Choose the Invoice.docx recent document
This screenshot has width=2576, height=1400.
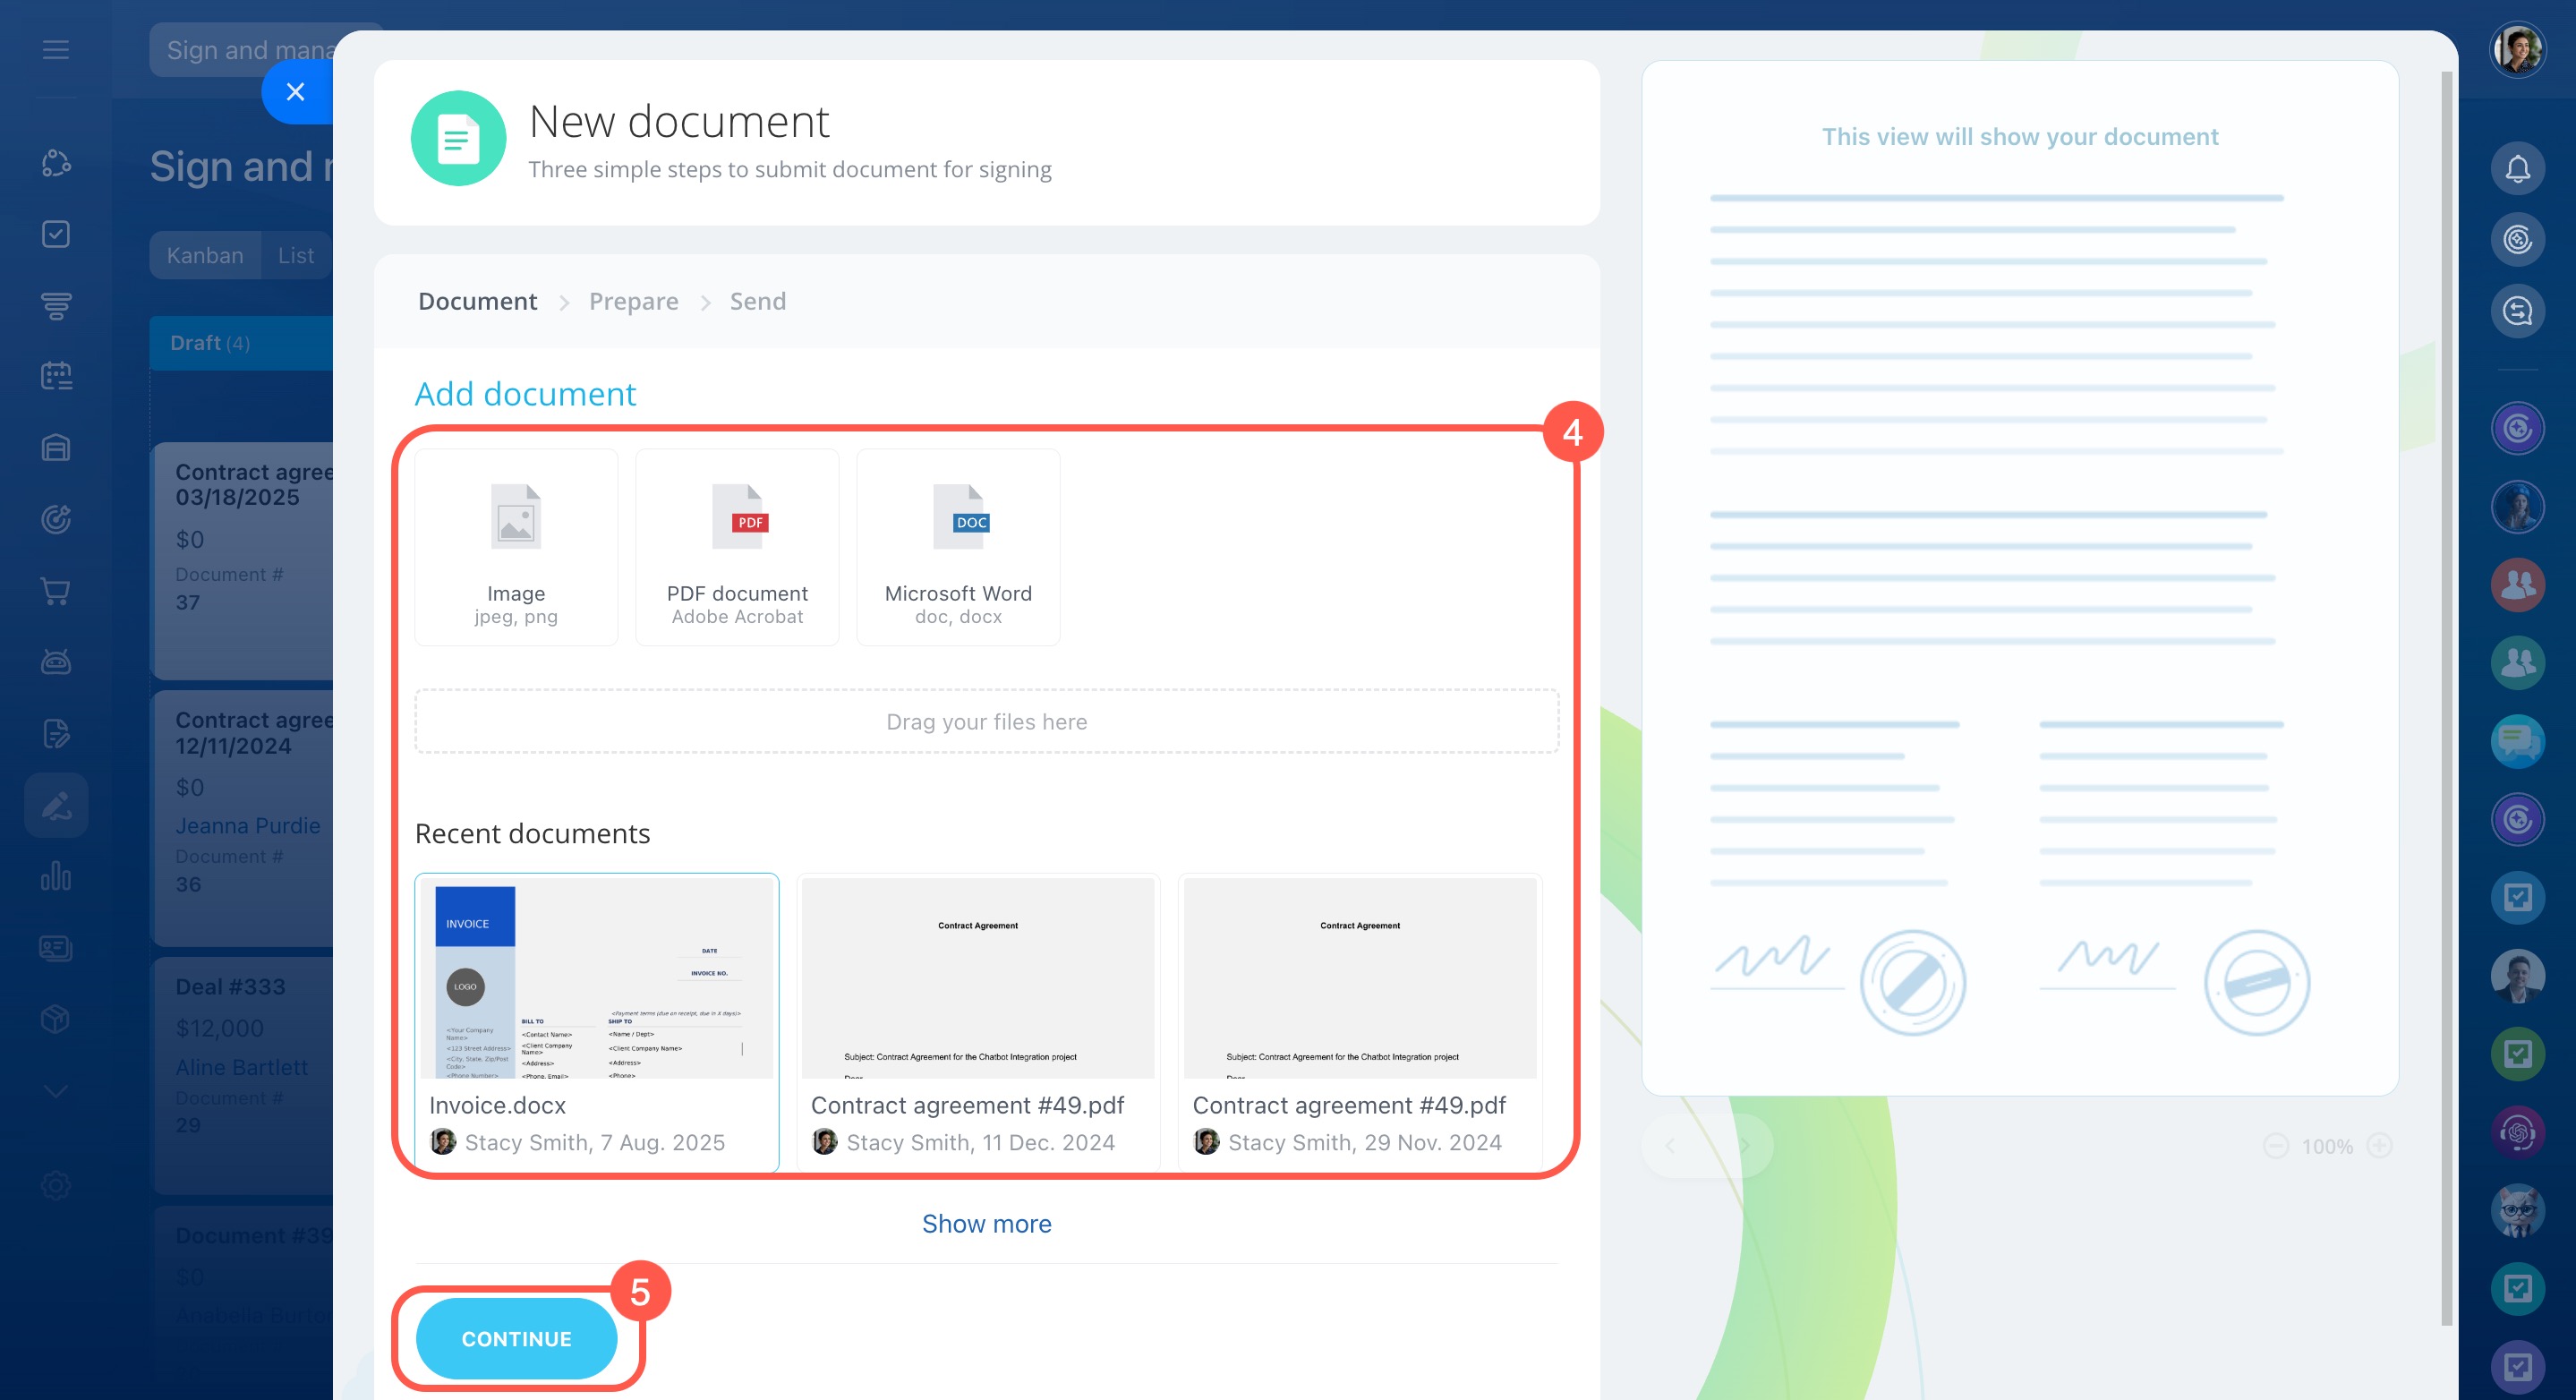coord(597,1021)
